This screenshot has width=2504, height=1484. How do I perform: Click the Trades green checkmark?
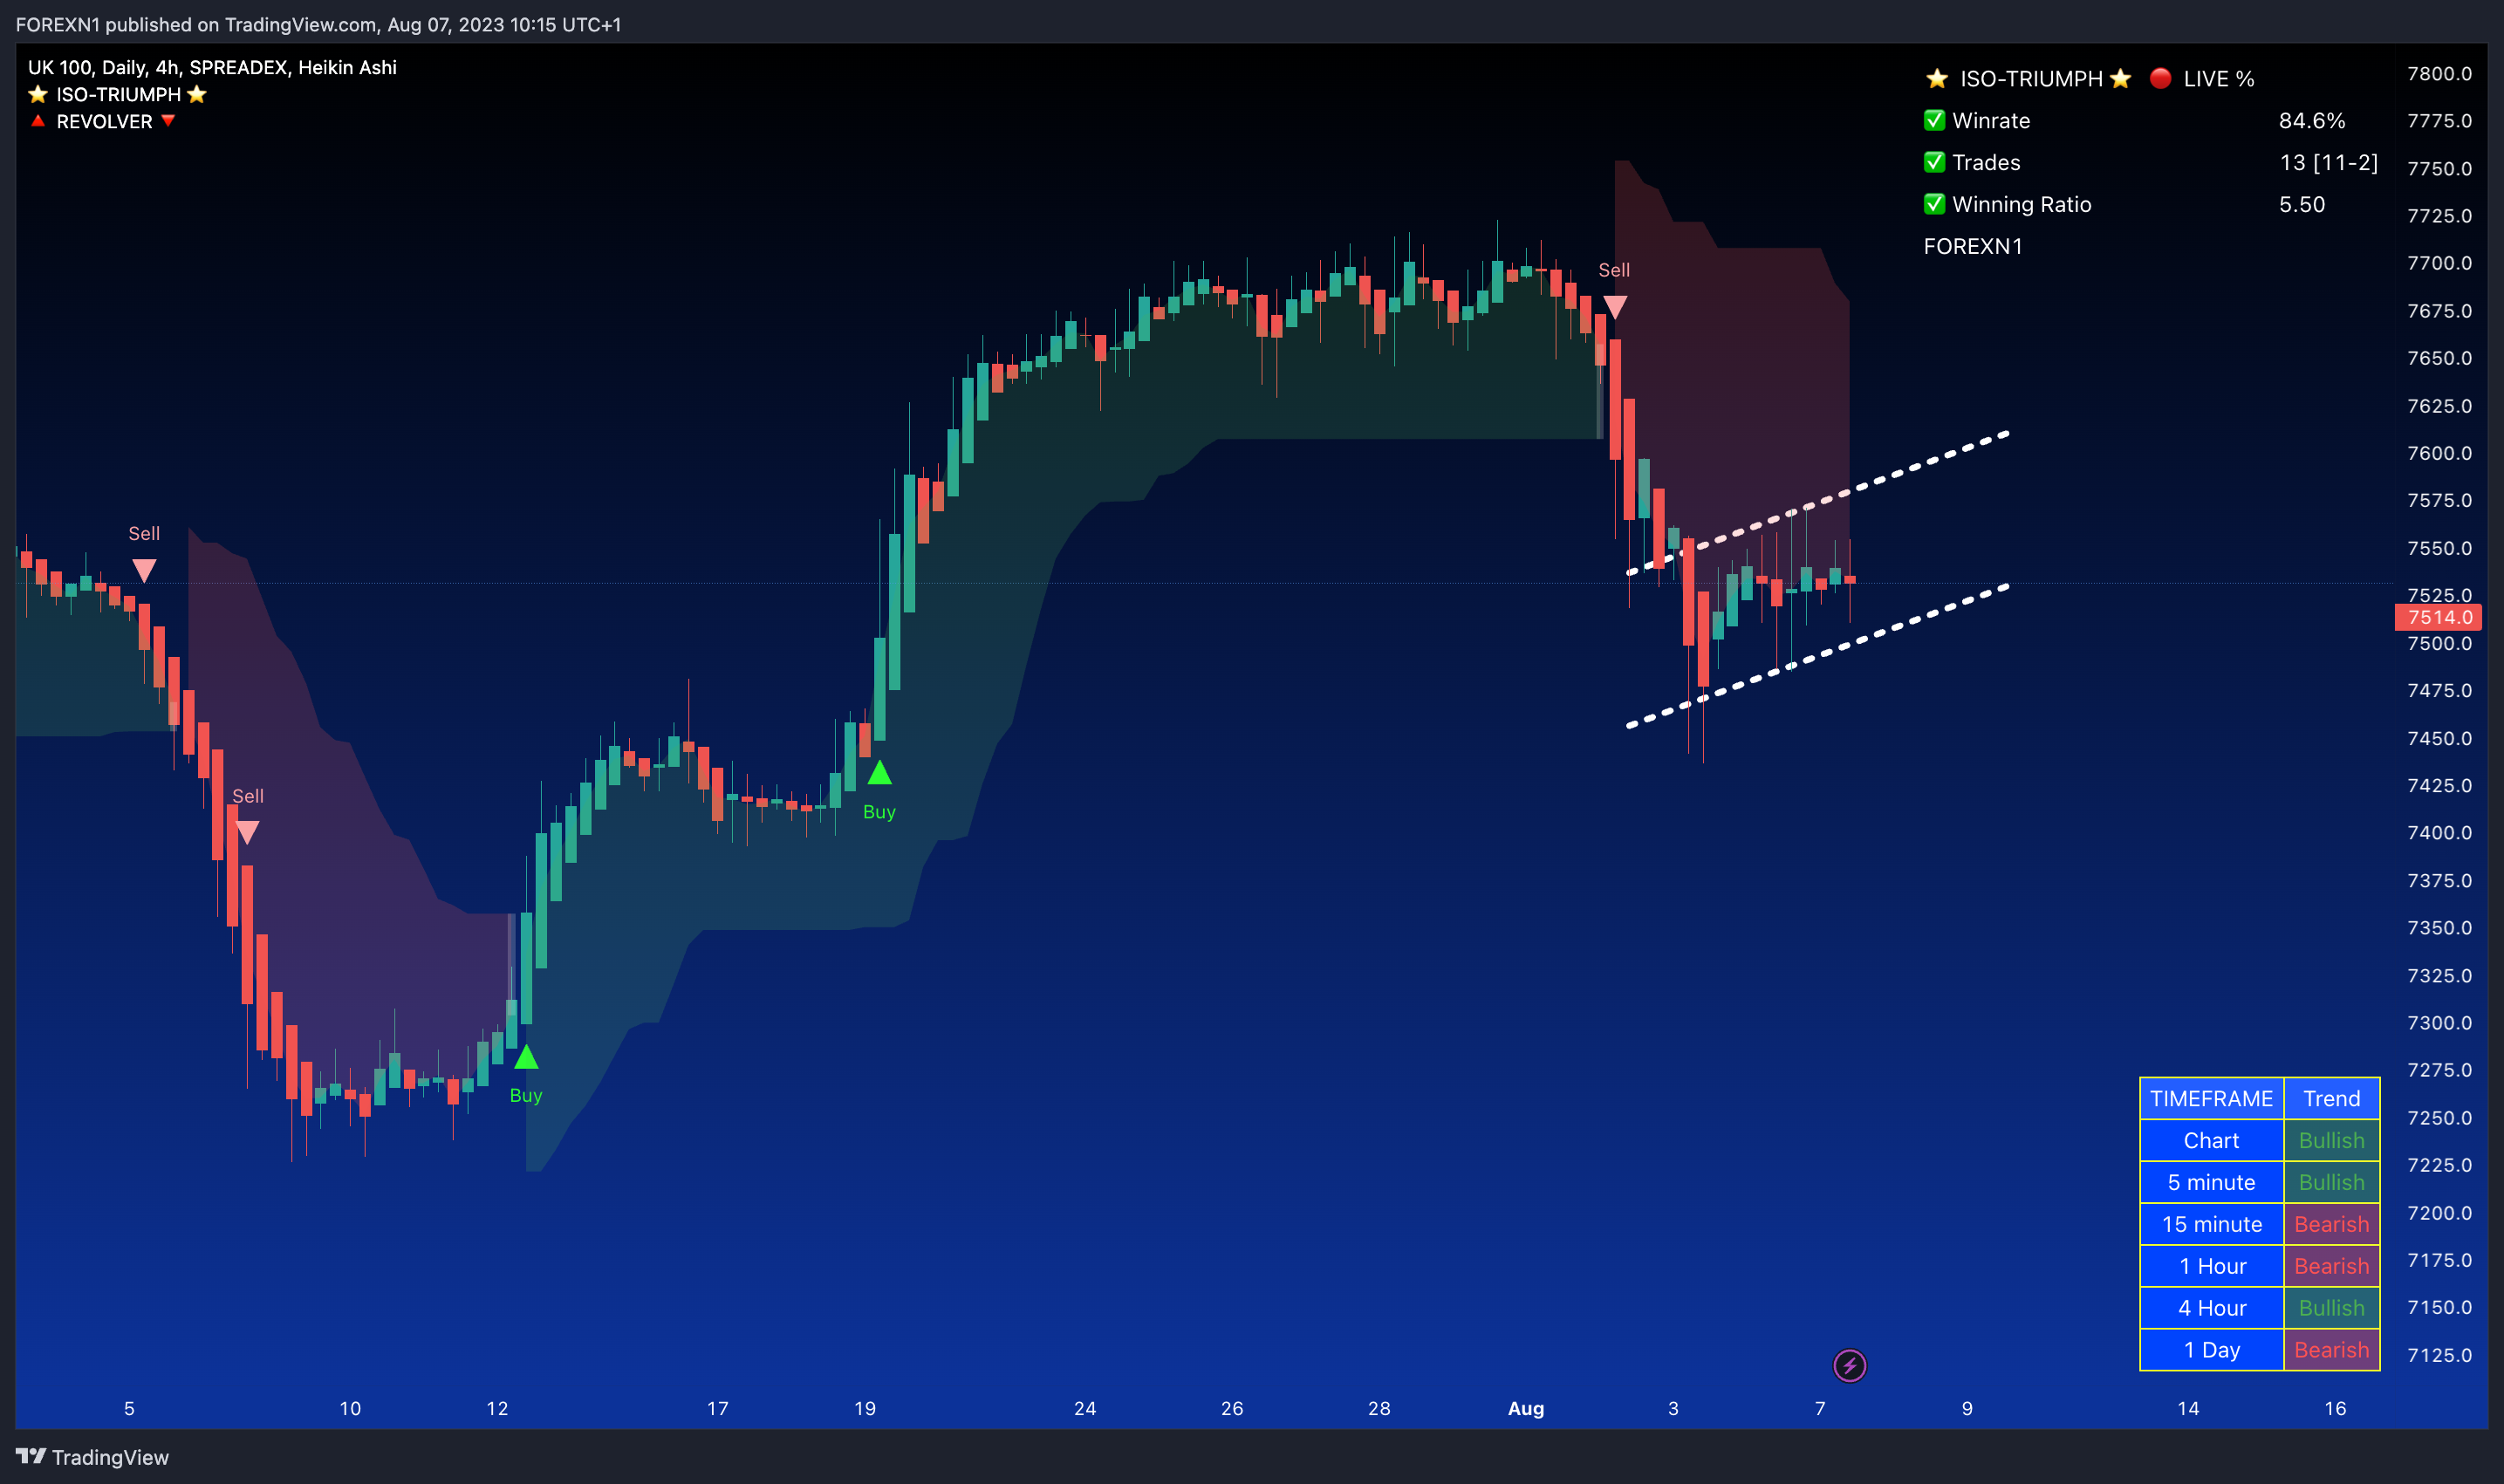pyautogui.click(x=1935, y=162)
